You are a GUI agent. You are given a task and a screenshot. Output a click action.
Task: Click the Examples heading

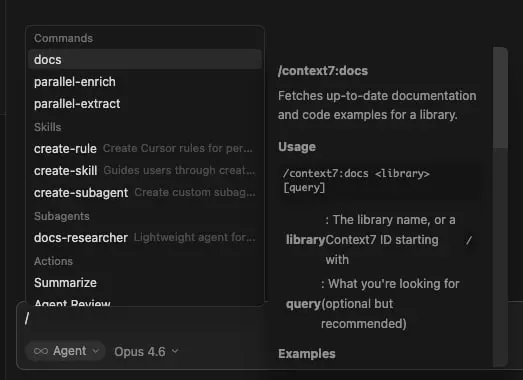(307, 354)
